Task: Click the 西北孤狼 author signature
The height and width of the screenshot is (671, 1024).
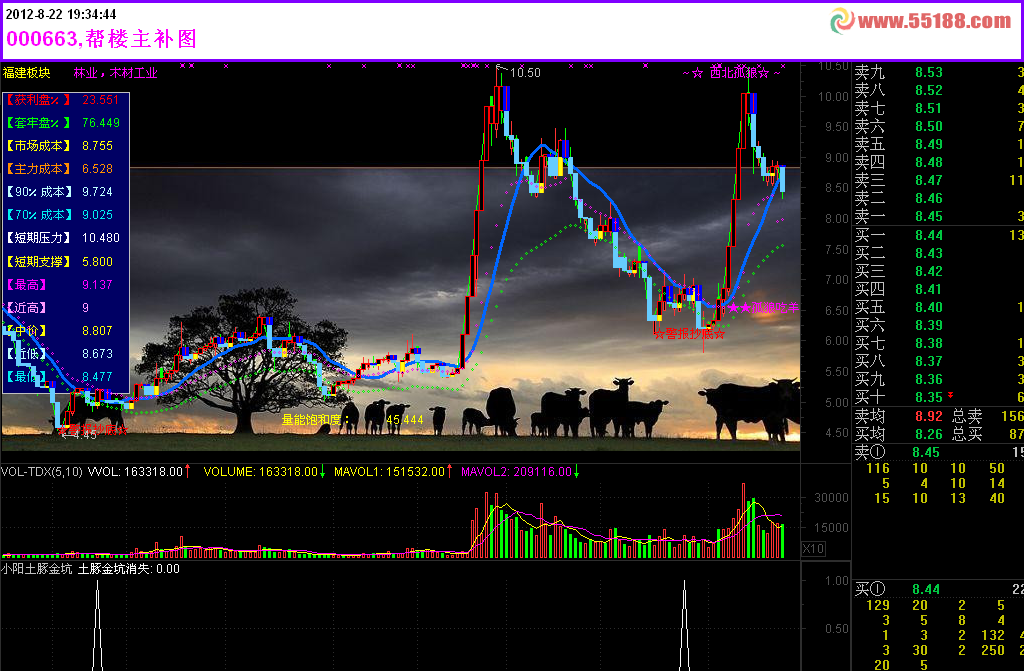Action: 732,73
